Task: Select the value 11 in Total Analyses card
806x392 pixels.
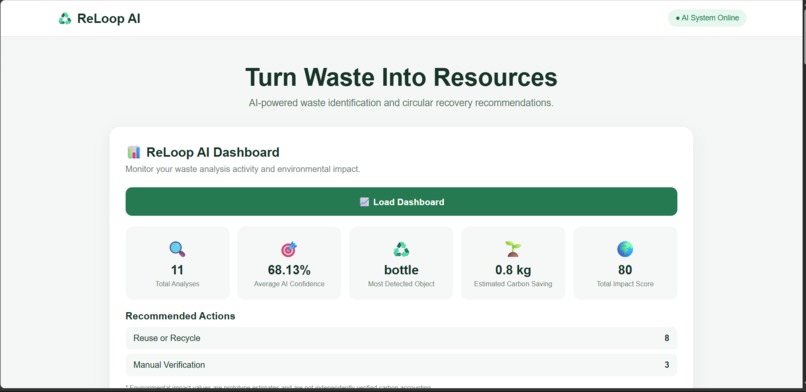Action: (177, 270)
